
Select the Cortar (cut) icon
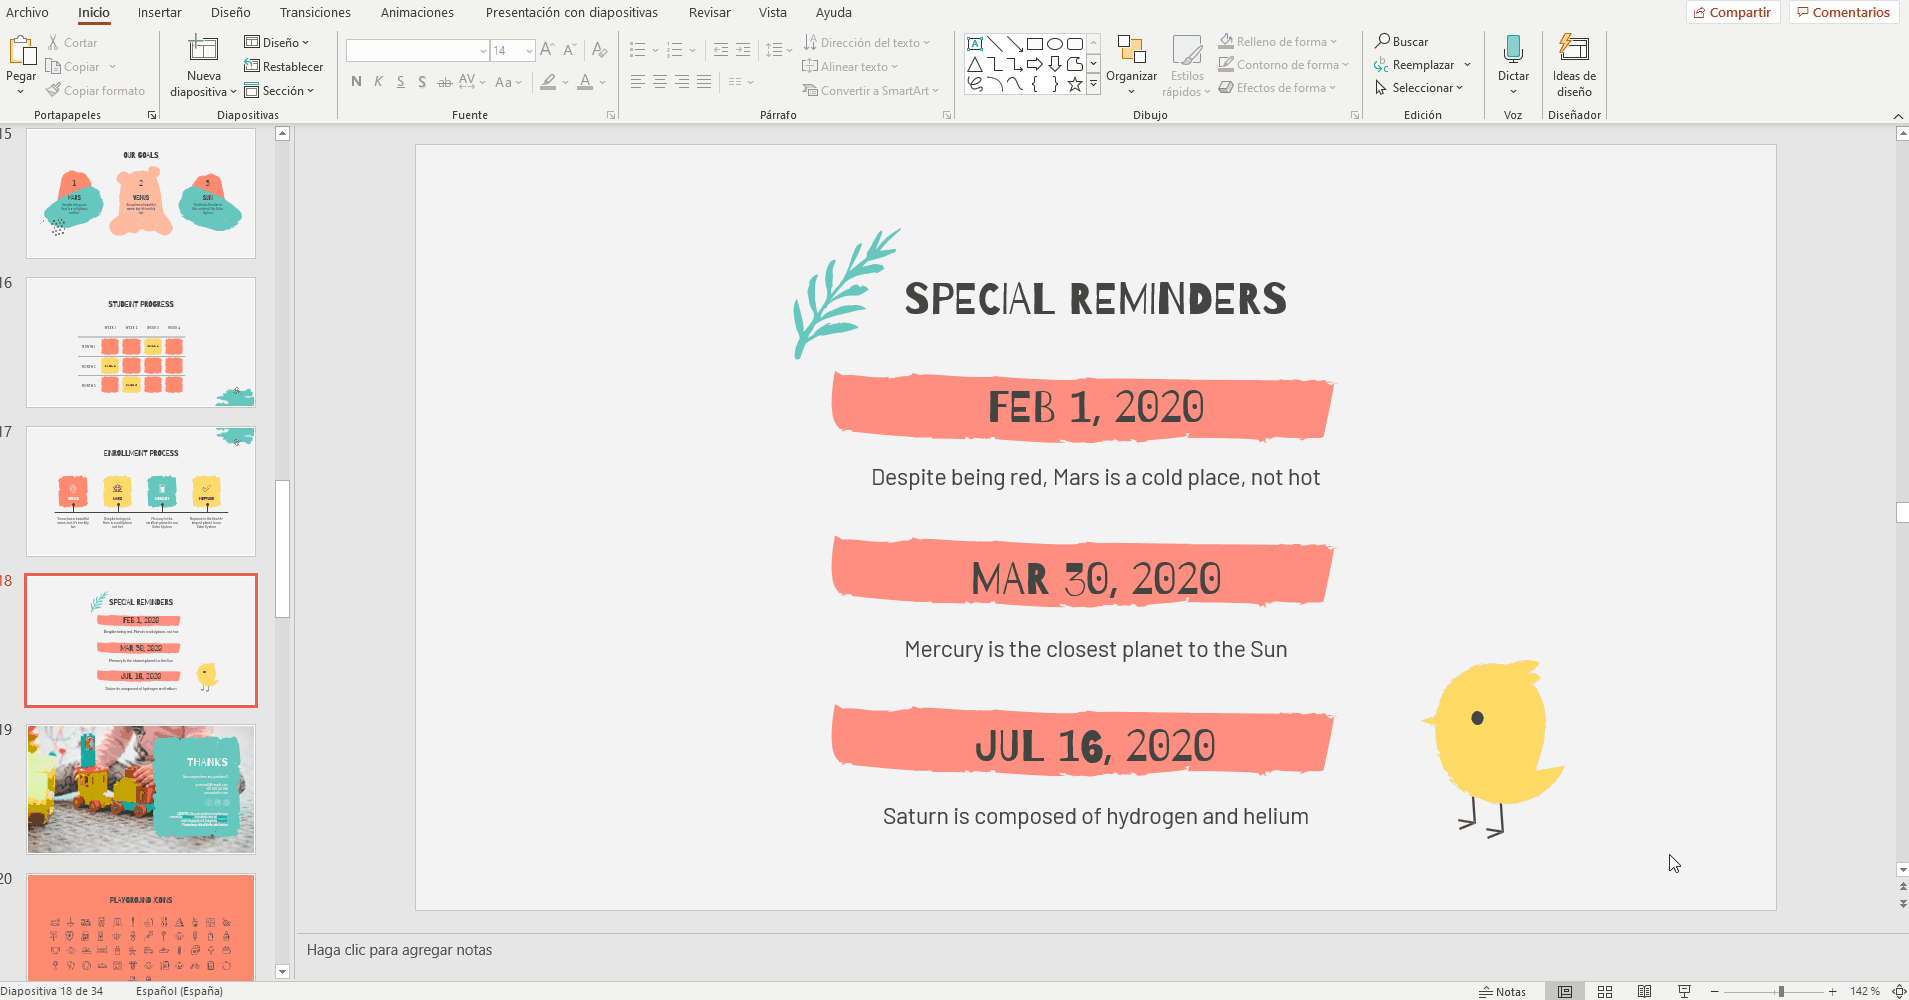[x=54, y=42]
